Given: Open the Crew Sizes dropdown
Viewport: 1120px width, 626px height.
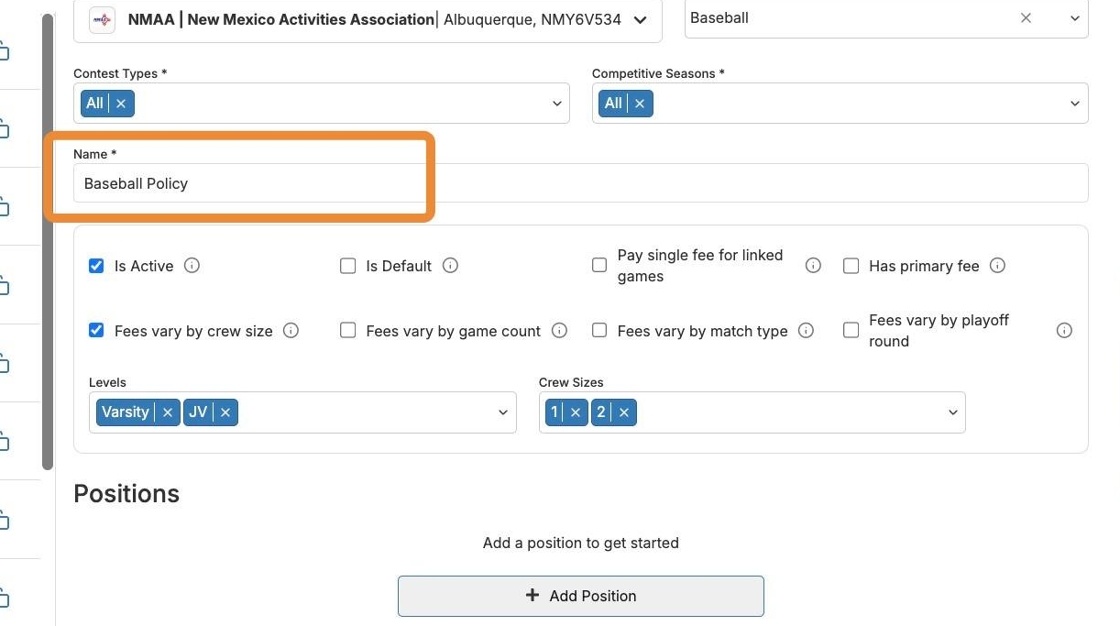Looking at the screenshot, I should tap(952, 412).
